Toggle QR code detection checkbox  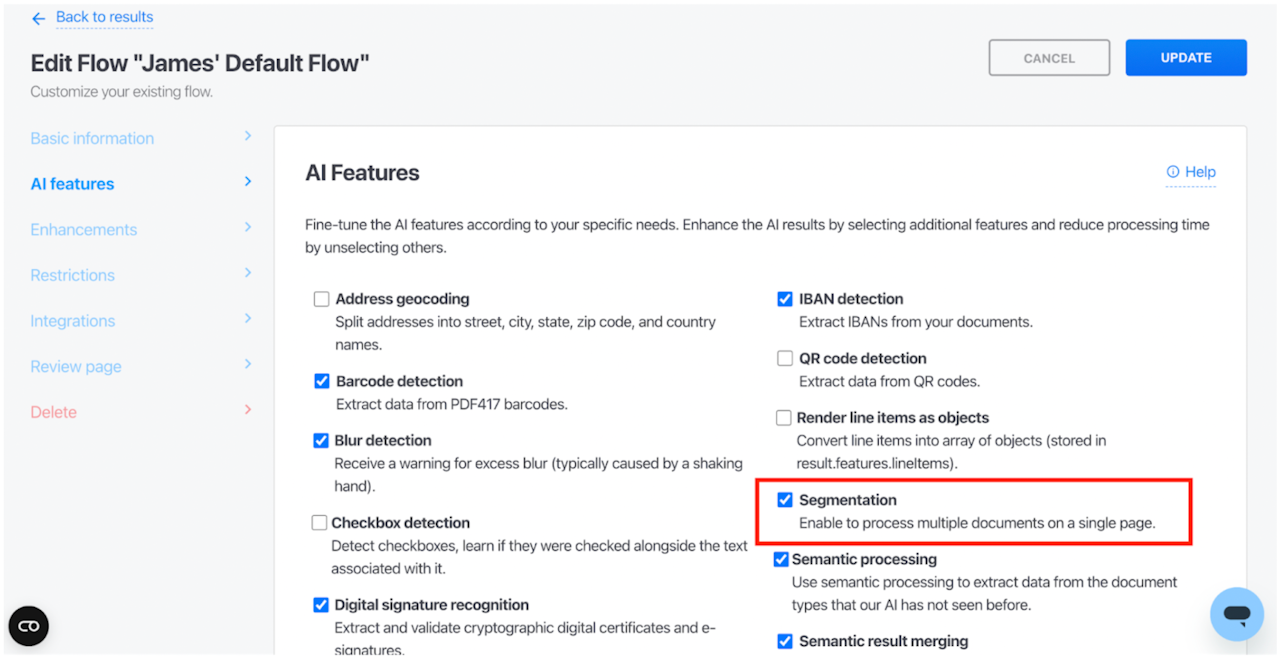pyautogui.click(x=785, y=358)
